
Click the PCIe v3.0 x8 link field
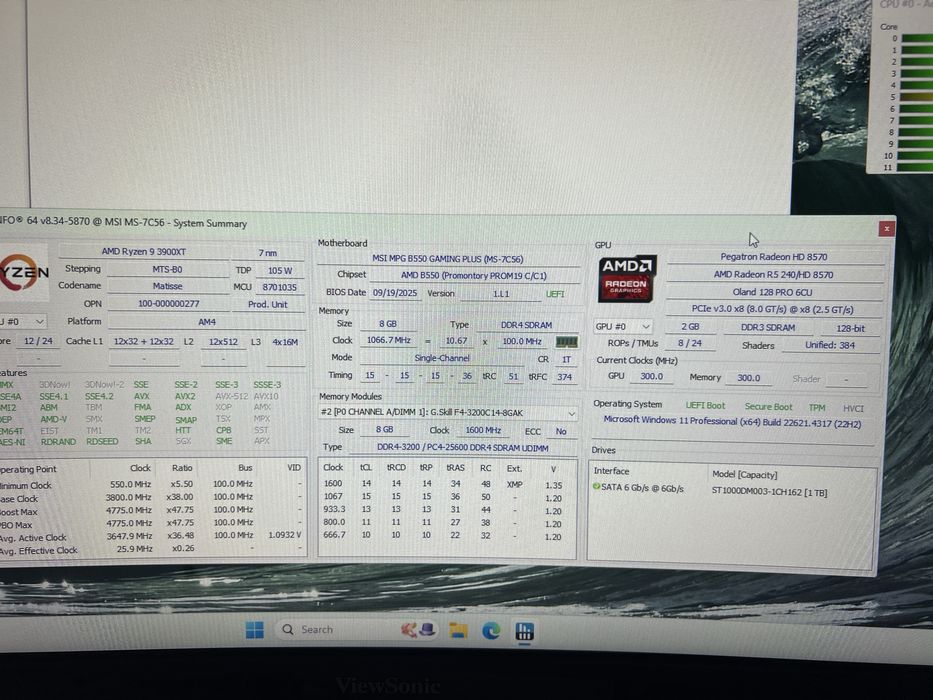pos(772,310)
